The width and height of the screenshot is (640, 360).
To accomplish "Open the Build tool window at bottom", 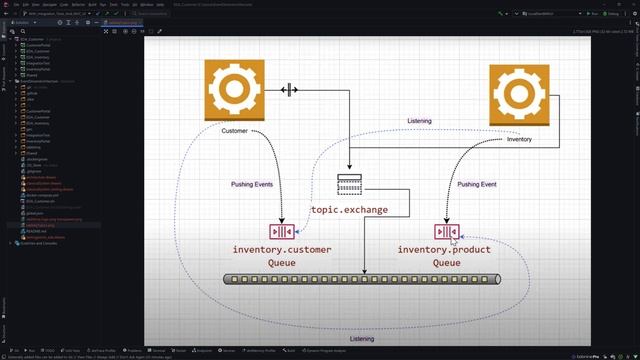I will [289, 351].
